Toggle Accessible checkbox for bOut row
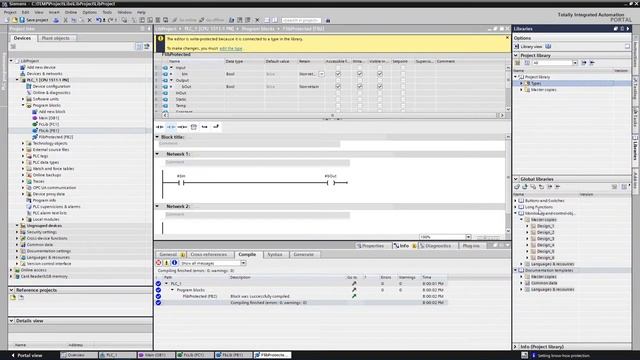This screenshot has height=360, width=640. 338,87
